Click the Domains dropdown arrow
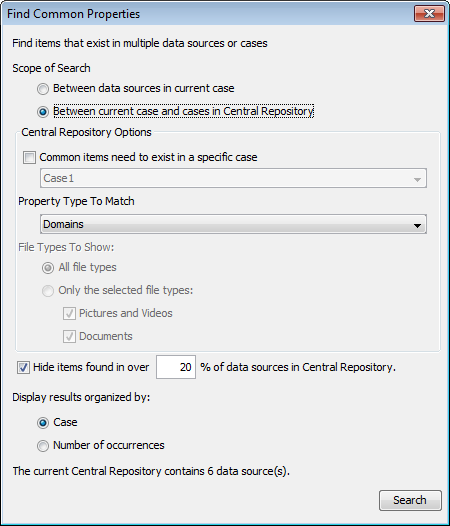The height and width of the screenshot is (526, 450). click(417, 225)
